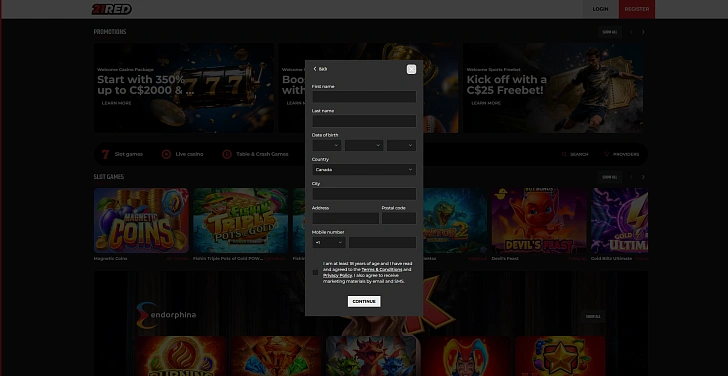728x376 pixels.
Task: Click the First name input field
Action: click(364, 97)
